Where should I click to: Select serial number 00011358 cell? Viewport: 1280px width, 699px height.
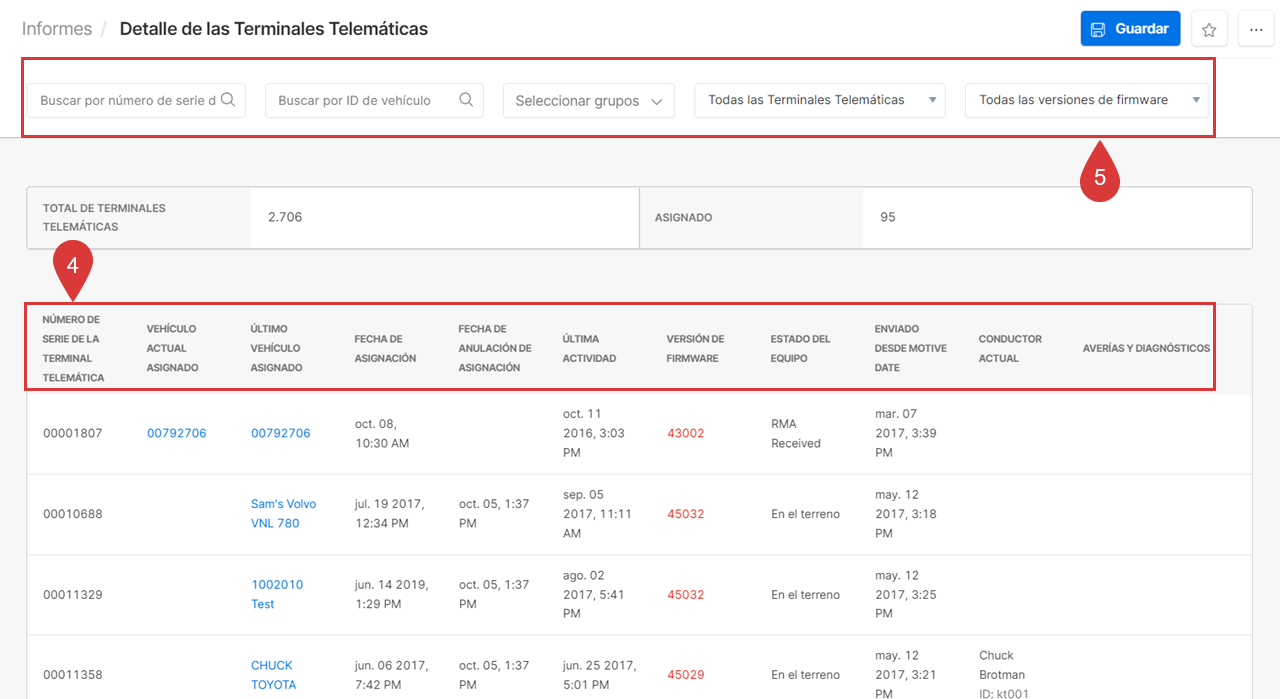tap(72, 675)
